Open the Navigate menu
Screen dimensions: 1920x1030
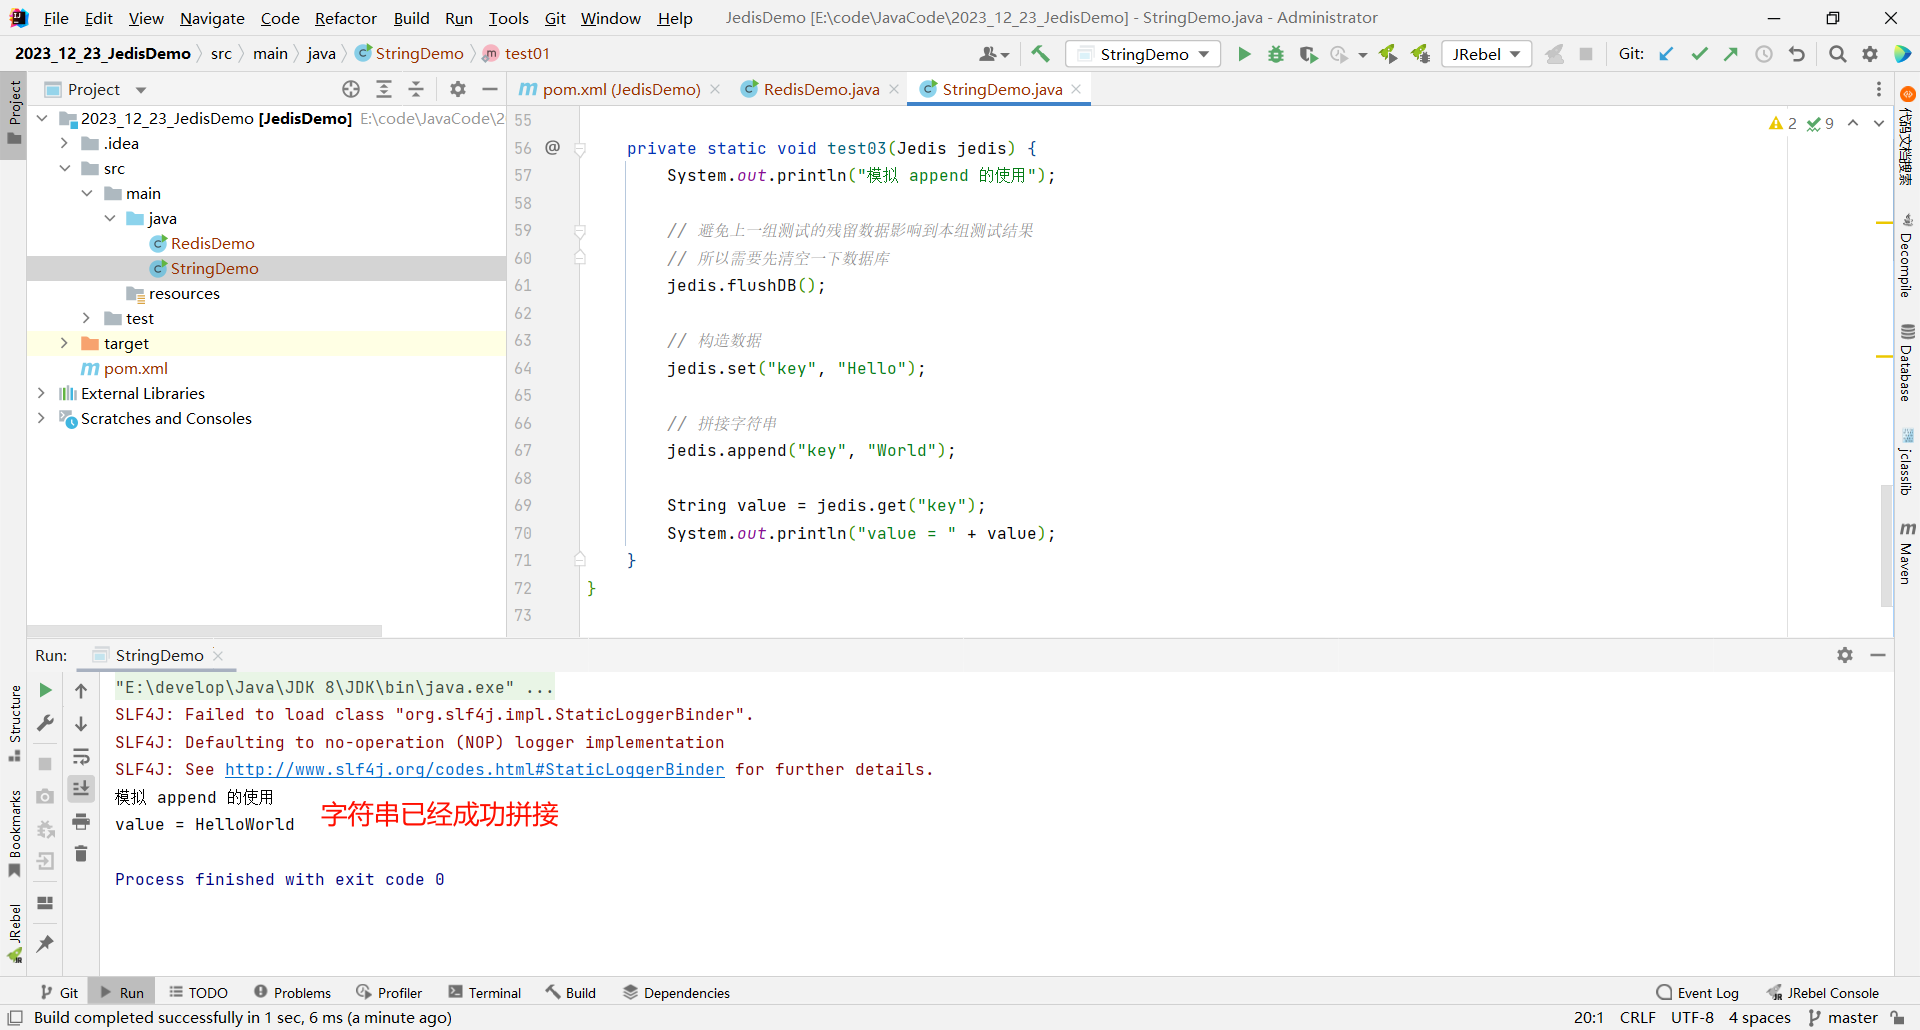click(212, 18)
